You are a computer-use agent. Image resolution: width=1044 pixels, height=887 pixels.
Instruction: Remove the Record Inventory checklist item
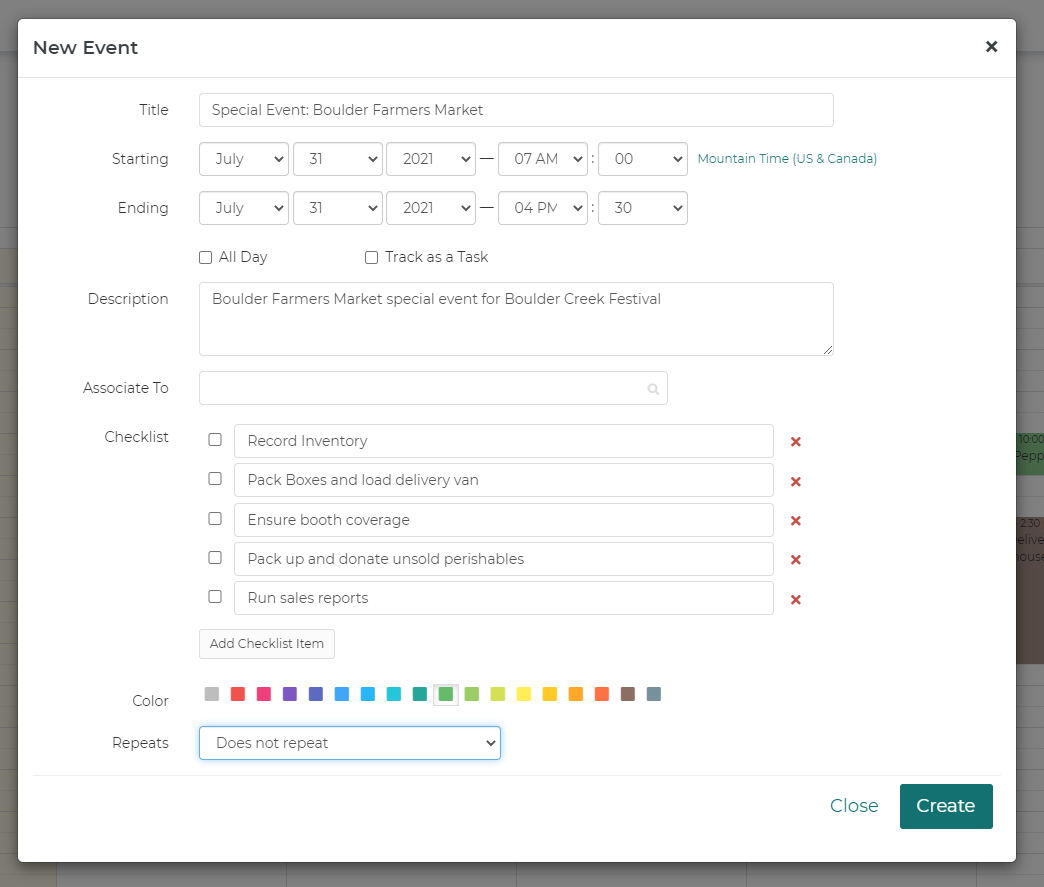click(796, 442)
